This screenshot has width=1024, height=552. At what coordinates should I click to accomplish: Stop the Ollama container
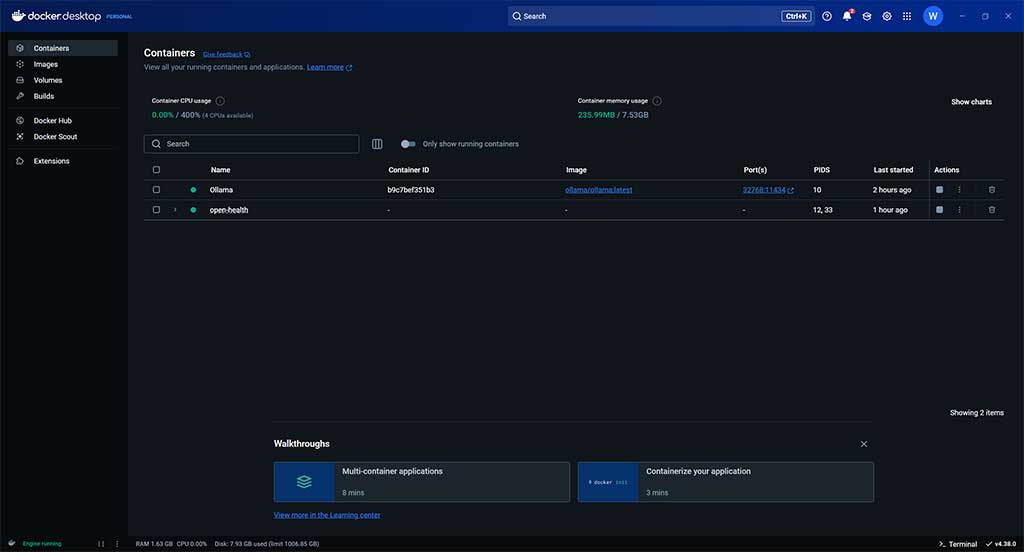click(939, 189)
